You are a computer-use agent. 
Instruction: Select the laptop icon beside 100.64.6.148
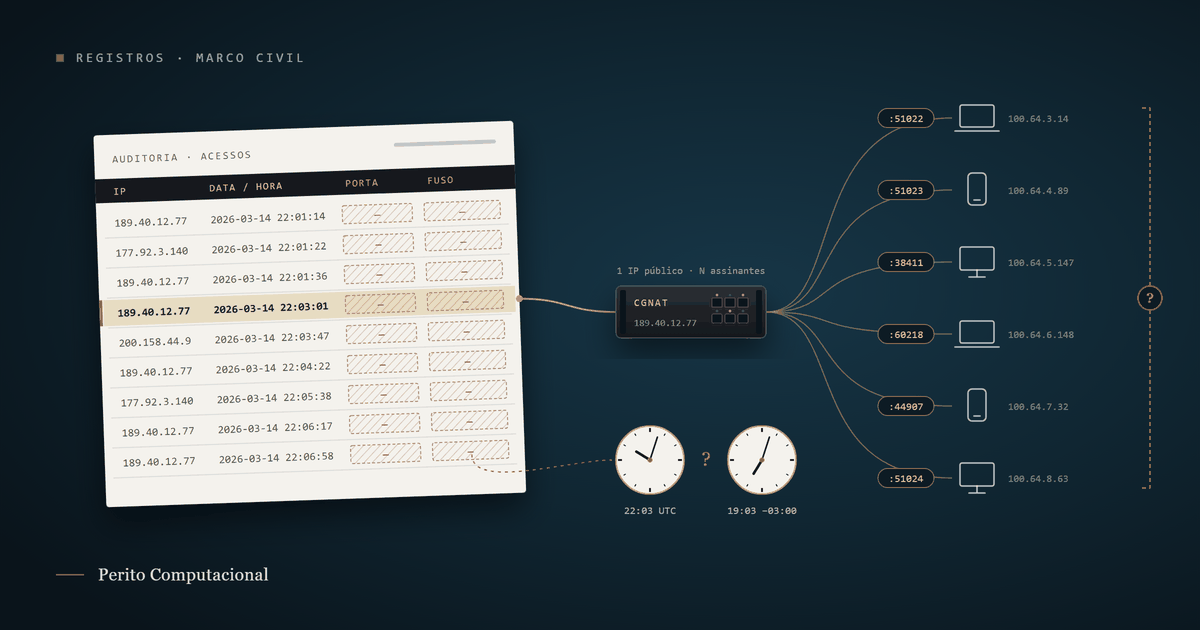click(x=977, y=334)
